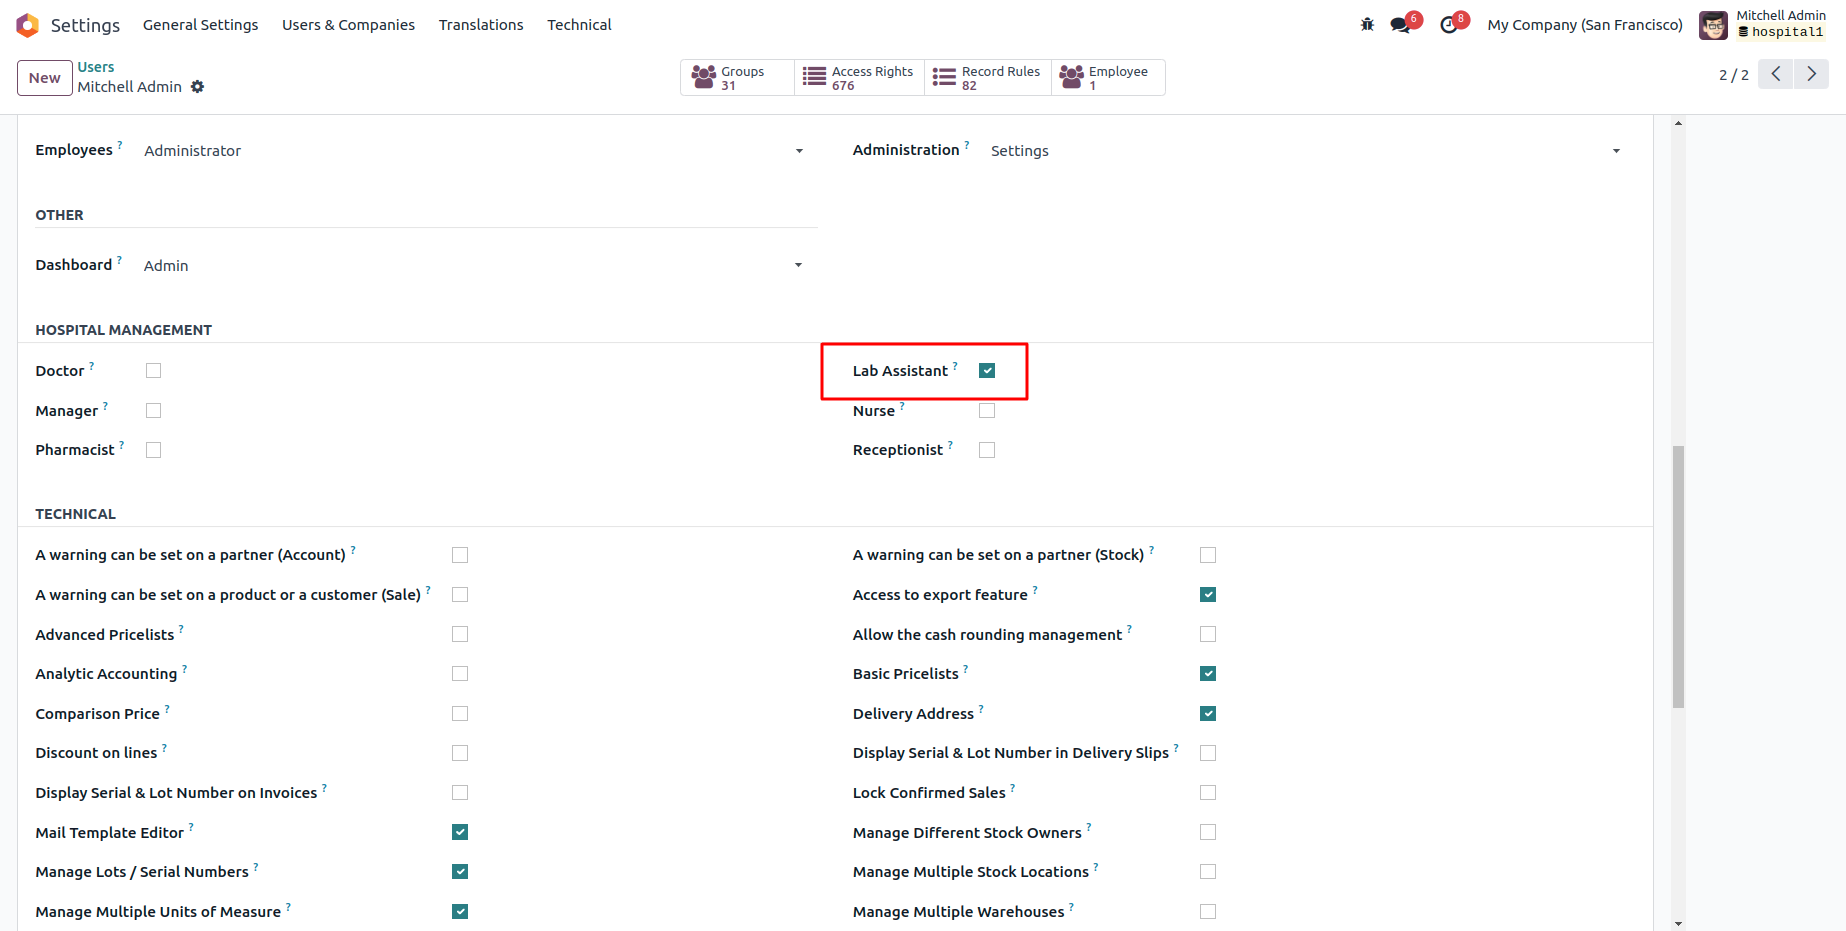Open the debug bug icon menu
This screenshot has height=931, width=1846.
1367,25
